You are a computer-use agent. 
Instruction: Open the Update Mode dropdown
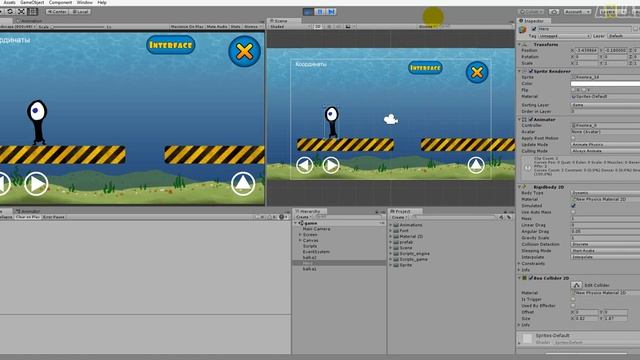(x=605, y=144)
